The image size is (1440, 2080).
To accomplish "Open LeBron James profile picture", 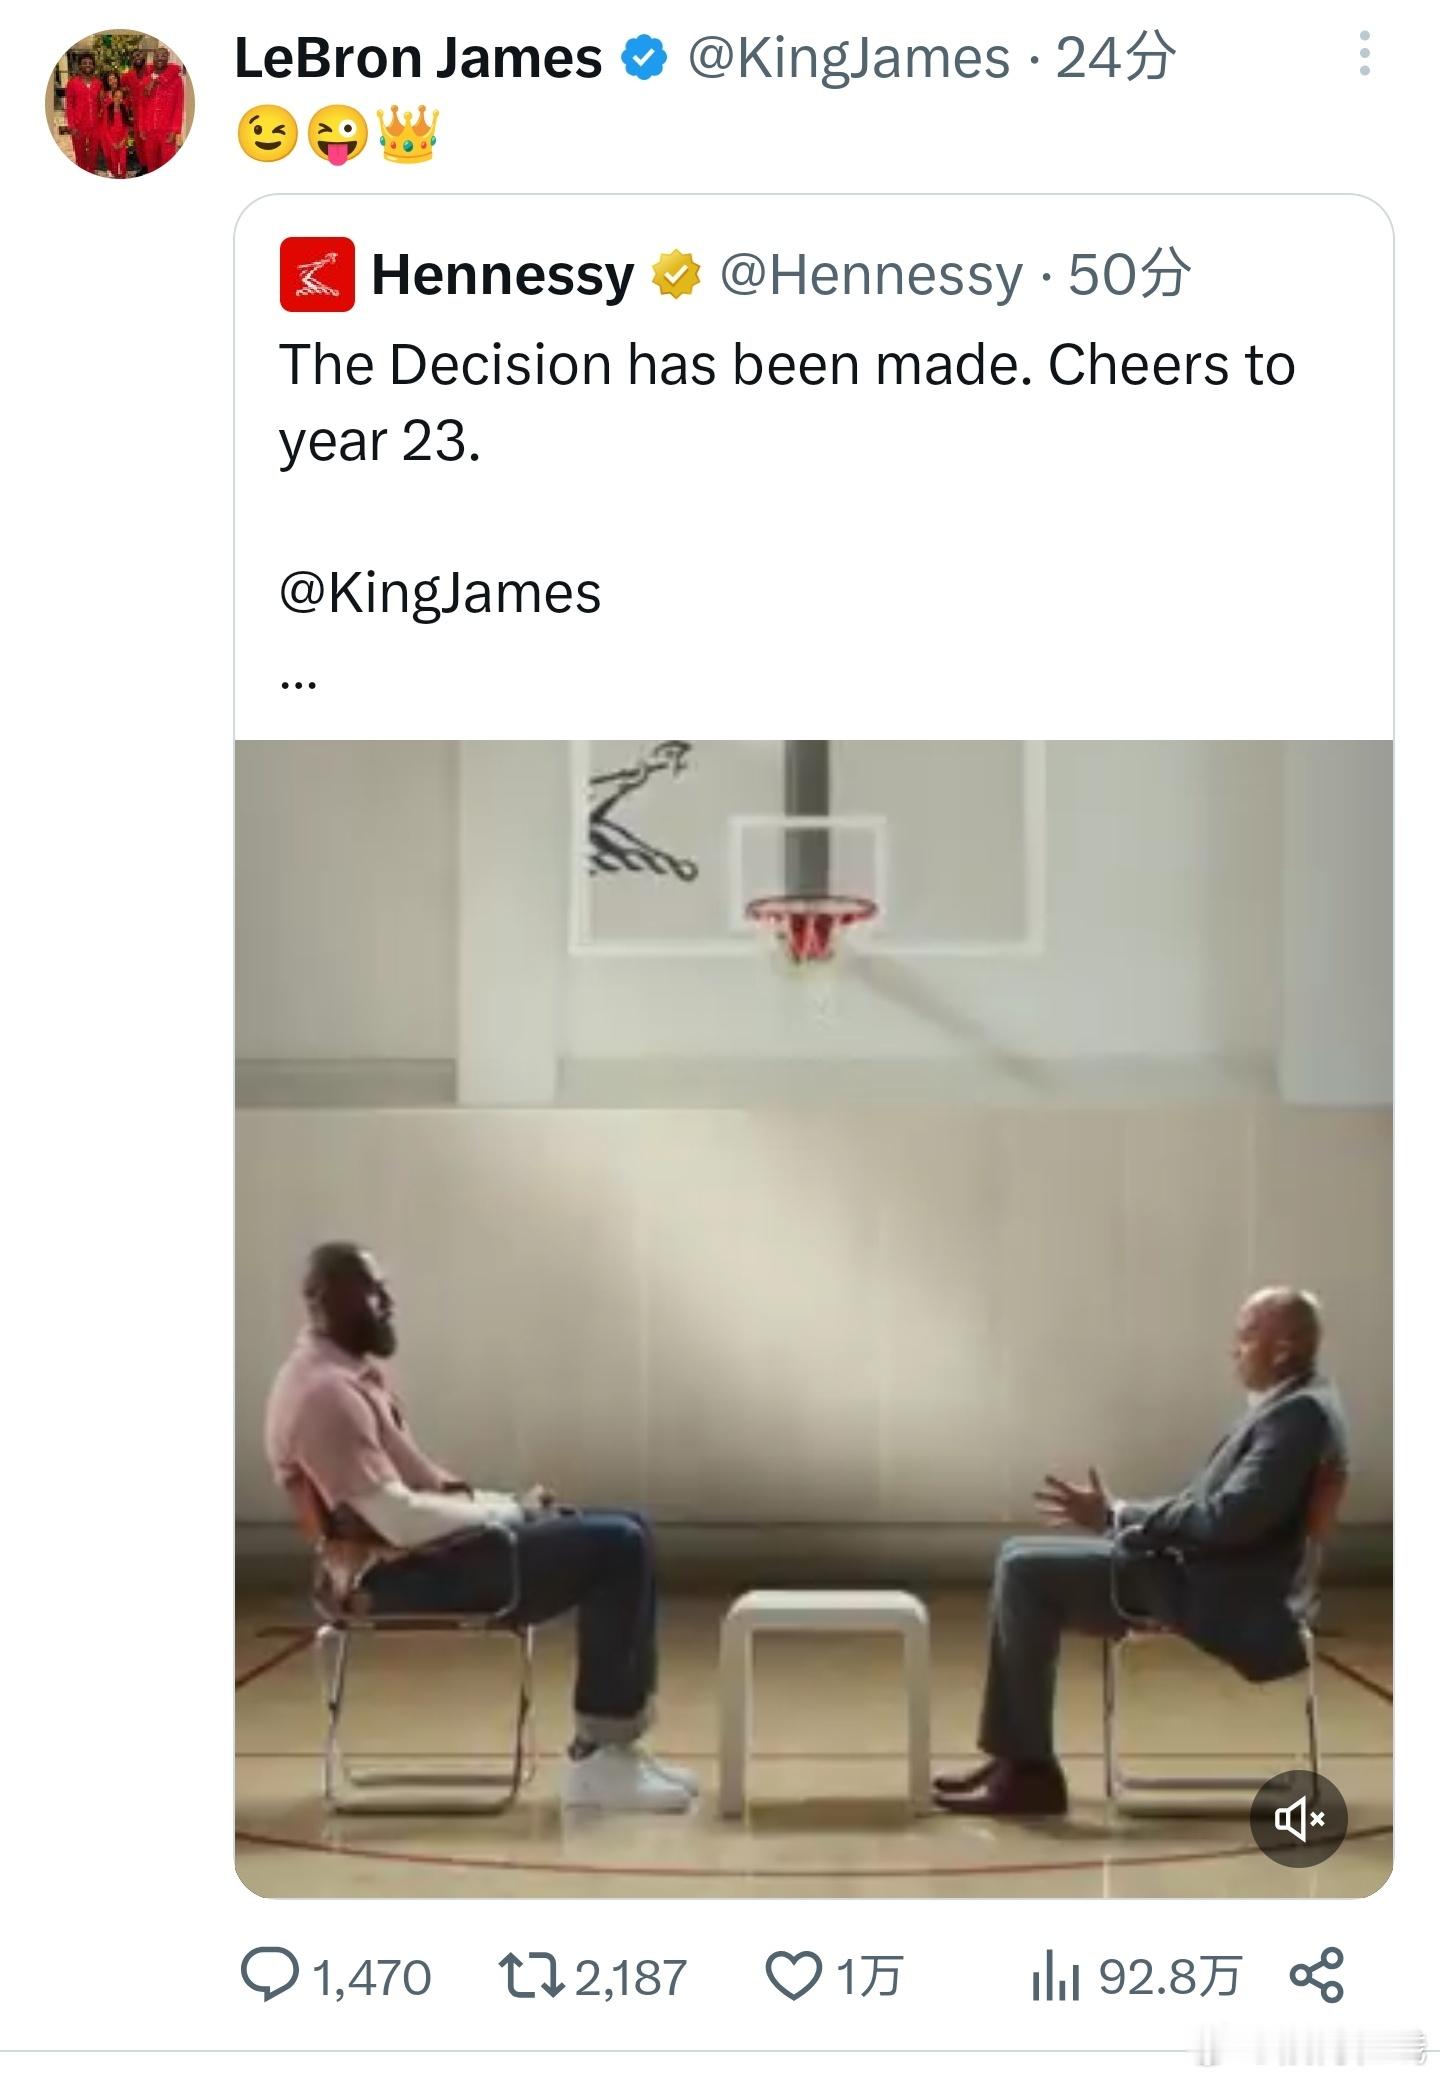I will point(120,103).
